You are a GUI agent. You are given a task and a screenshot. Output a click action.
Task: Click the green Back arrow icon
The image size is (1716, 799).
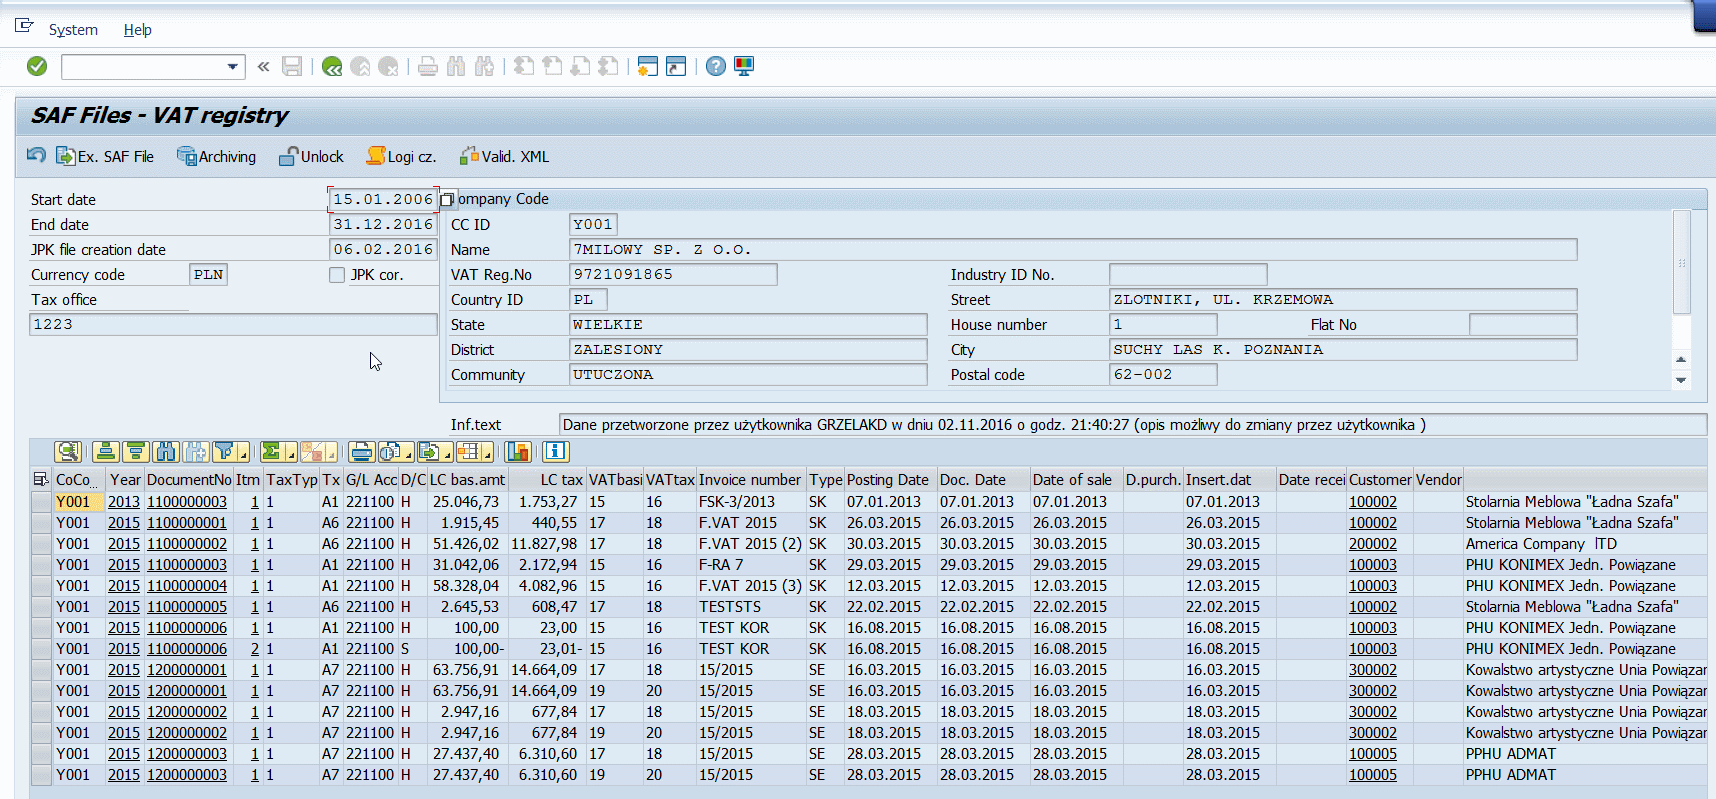pos(332,67)
